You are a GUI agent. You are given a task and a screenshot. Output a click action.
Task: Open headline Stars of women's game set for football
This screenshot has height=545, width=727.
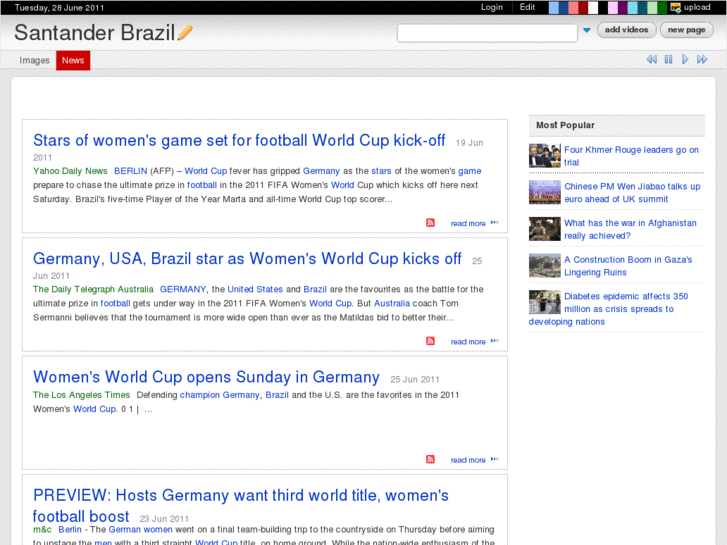pos(239,140)
